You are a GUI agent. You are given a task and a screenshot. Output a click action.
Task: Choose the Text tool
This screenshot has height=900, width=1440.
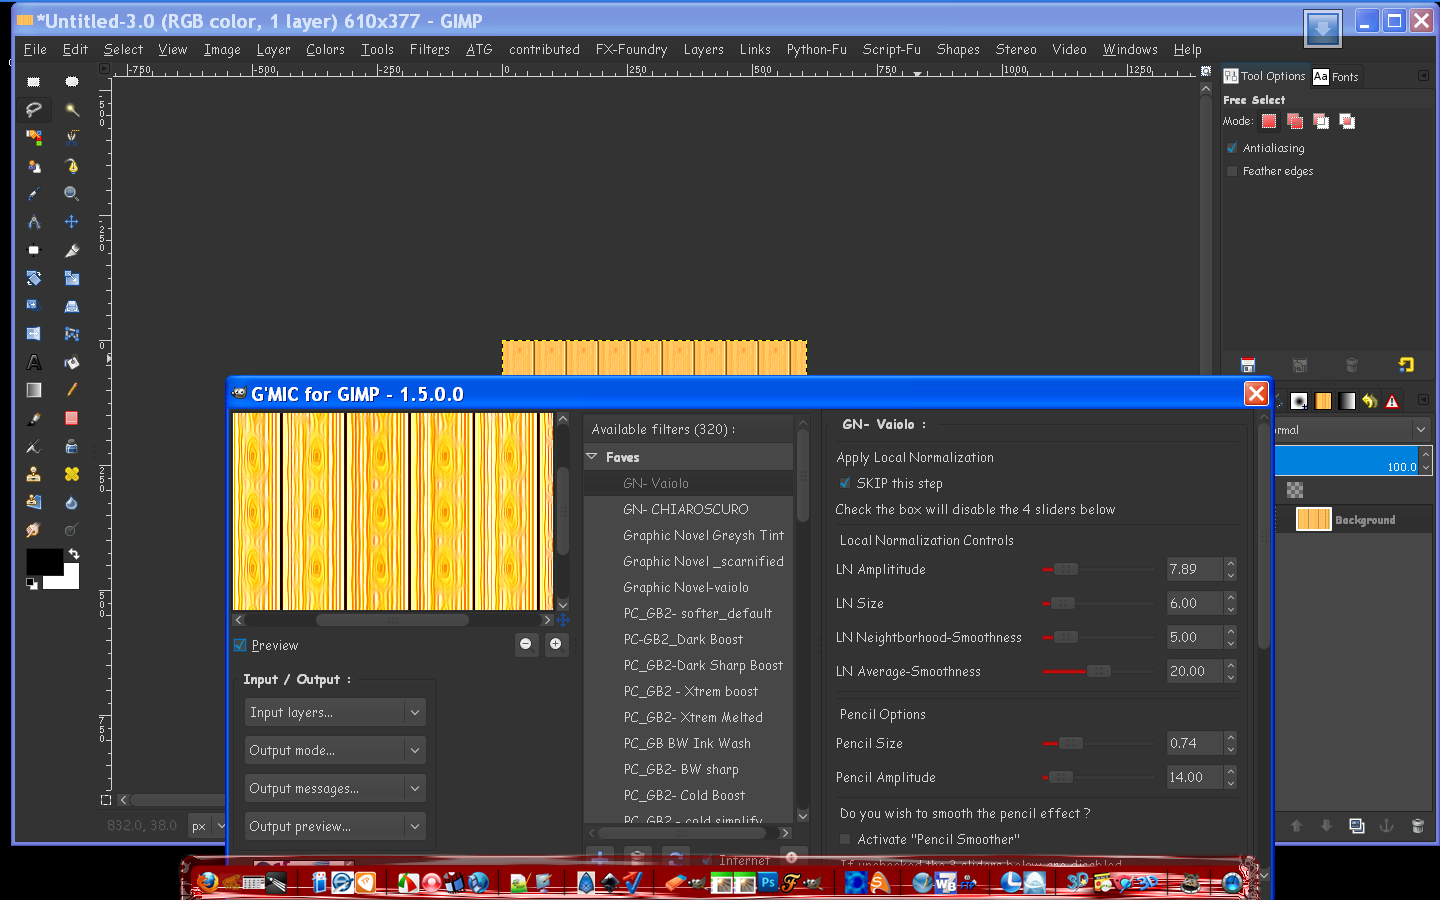33,362
